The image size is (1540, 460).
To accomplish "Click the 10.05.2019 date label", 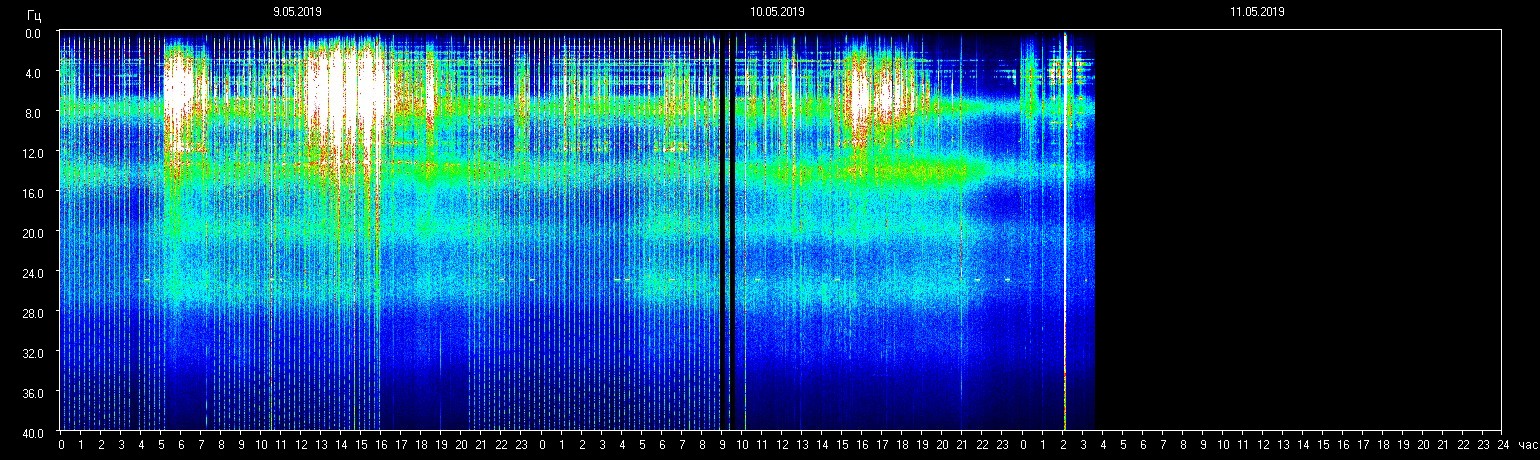I will point(777,12).
